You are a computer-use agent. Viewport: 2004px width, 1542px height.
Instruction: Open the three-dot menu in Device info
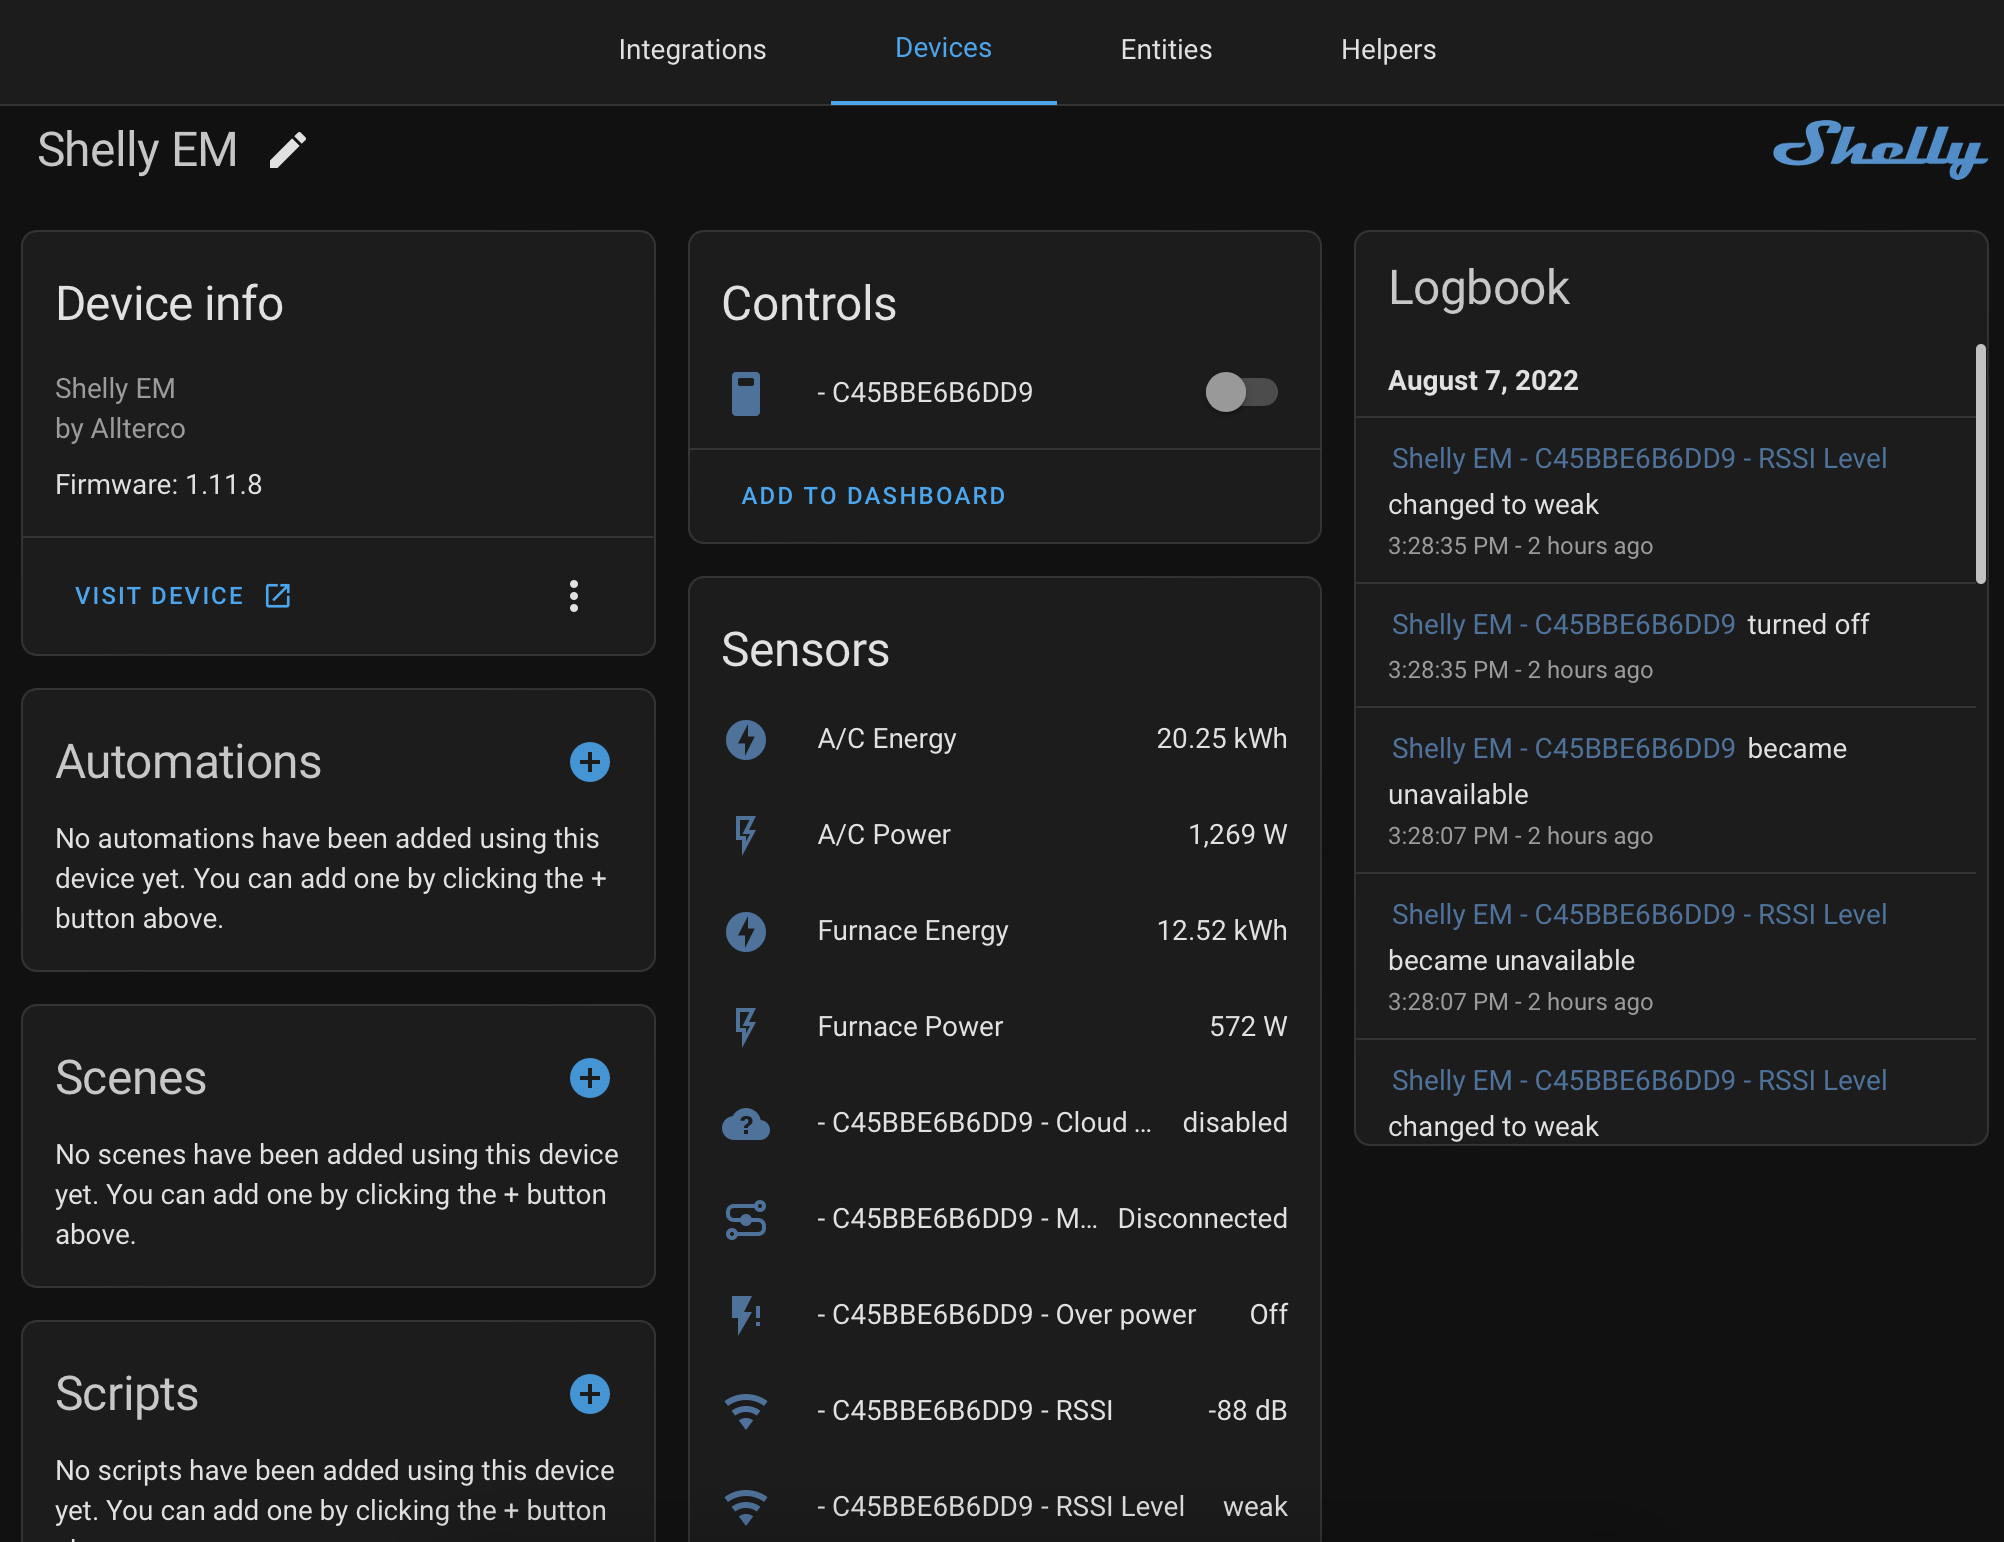[x=574, y=596]
